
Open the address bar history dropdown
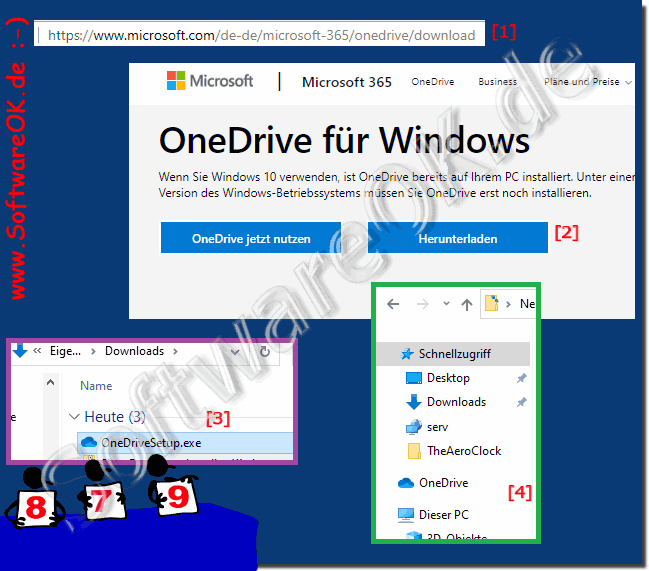235,352
